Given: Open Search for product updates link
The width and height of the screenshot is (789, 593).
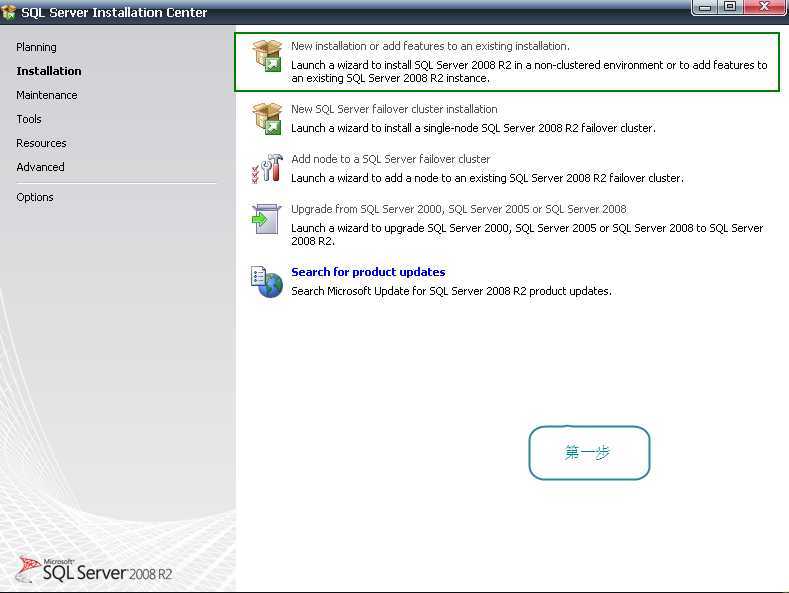Looking at the screenshot, I should pos(368,272).
